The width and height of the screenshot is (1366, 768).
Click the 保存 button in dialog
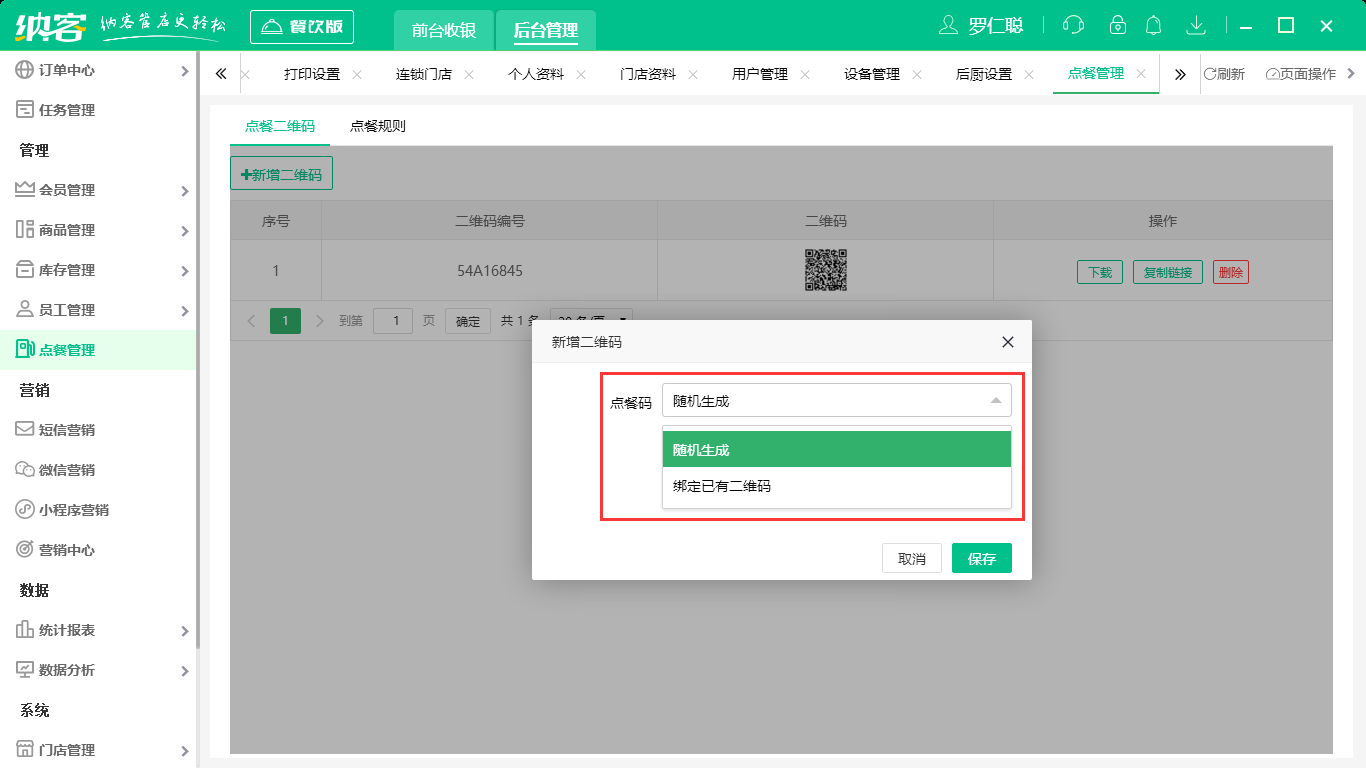(x=981, y=559)
